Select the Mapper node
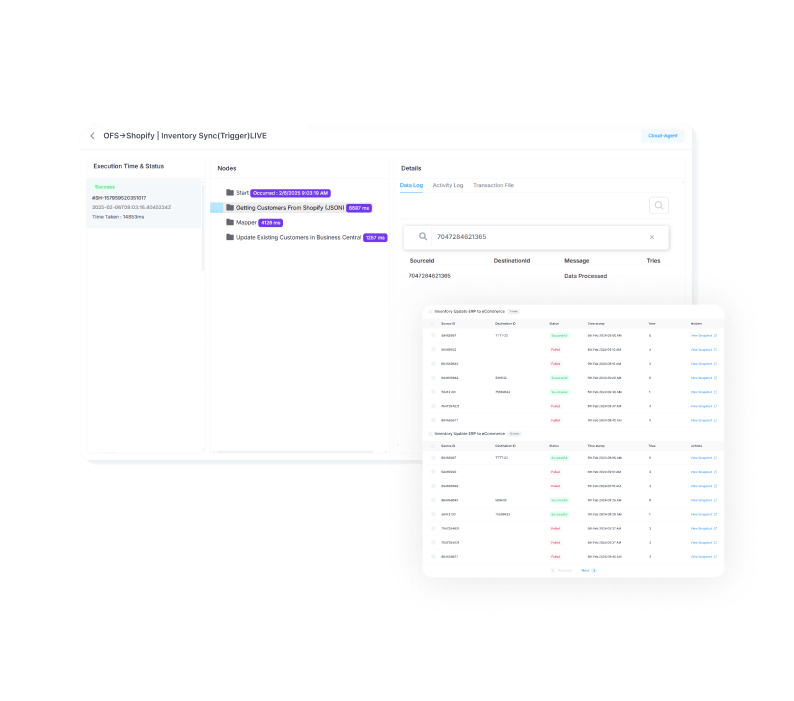Viewport: 794px width, 701px height. (246, 222)
